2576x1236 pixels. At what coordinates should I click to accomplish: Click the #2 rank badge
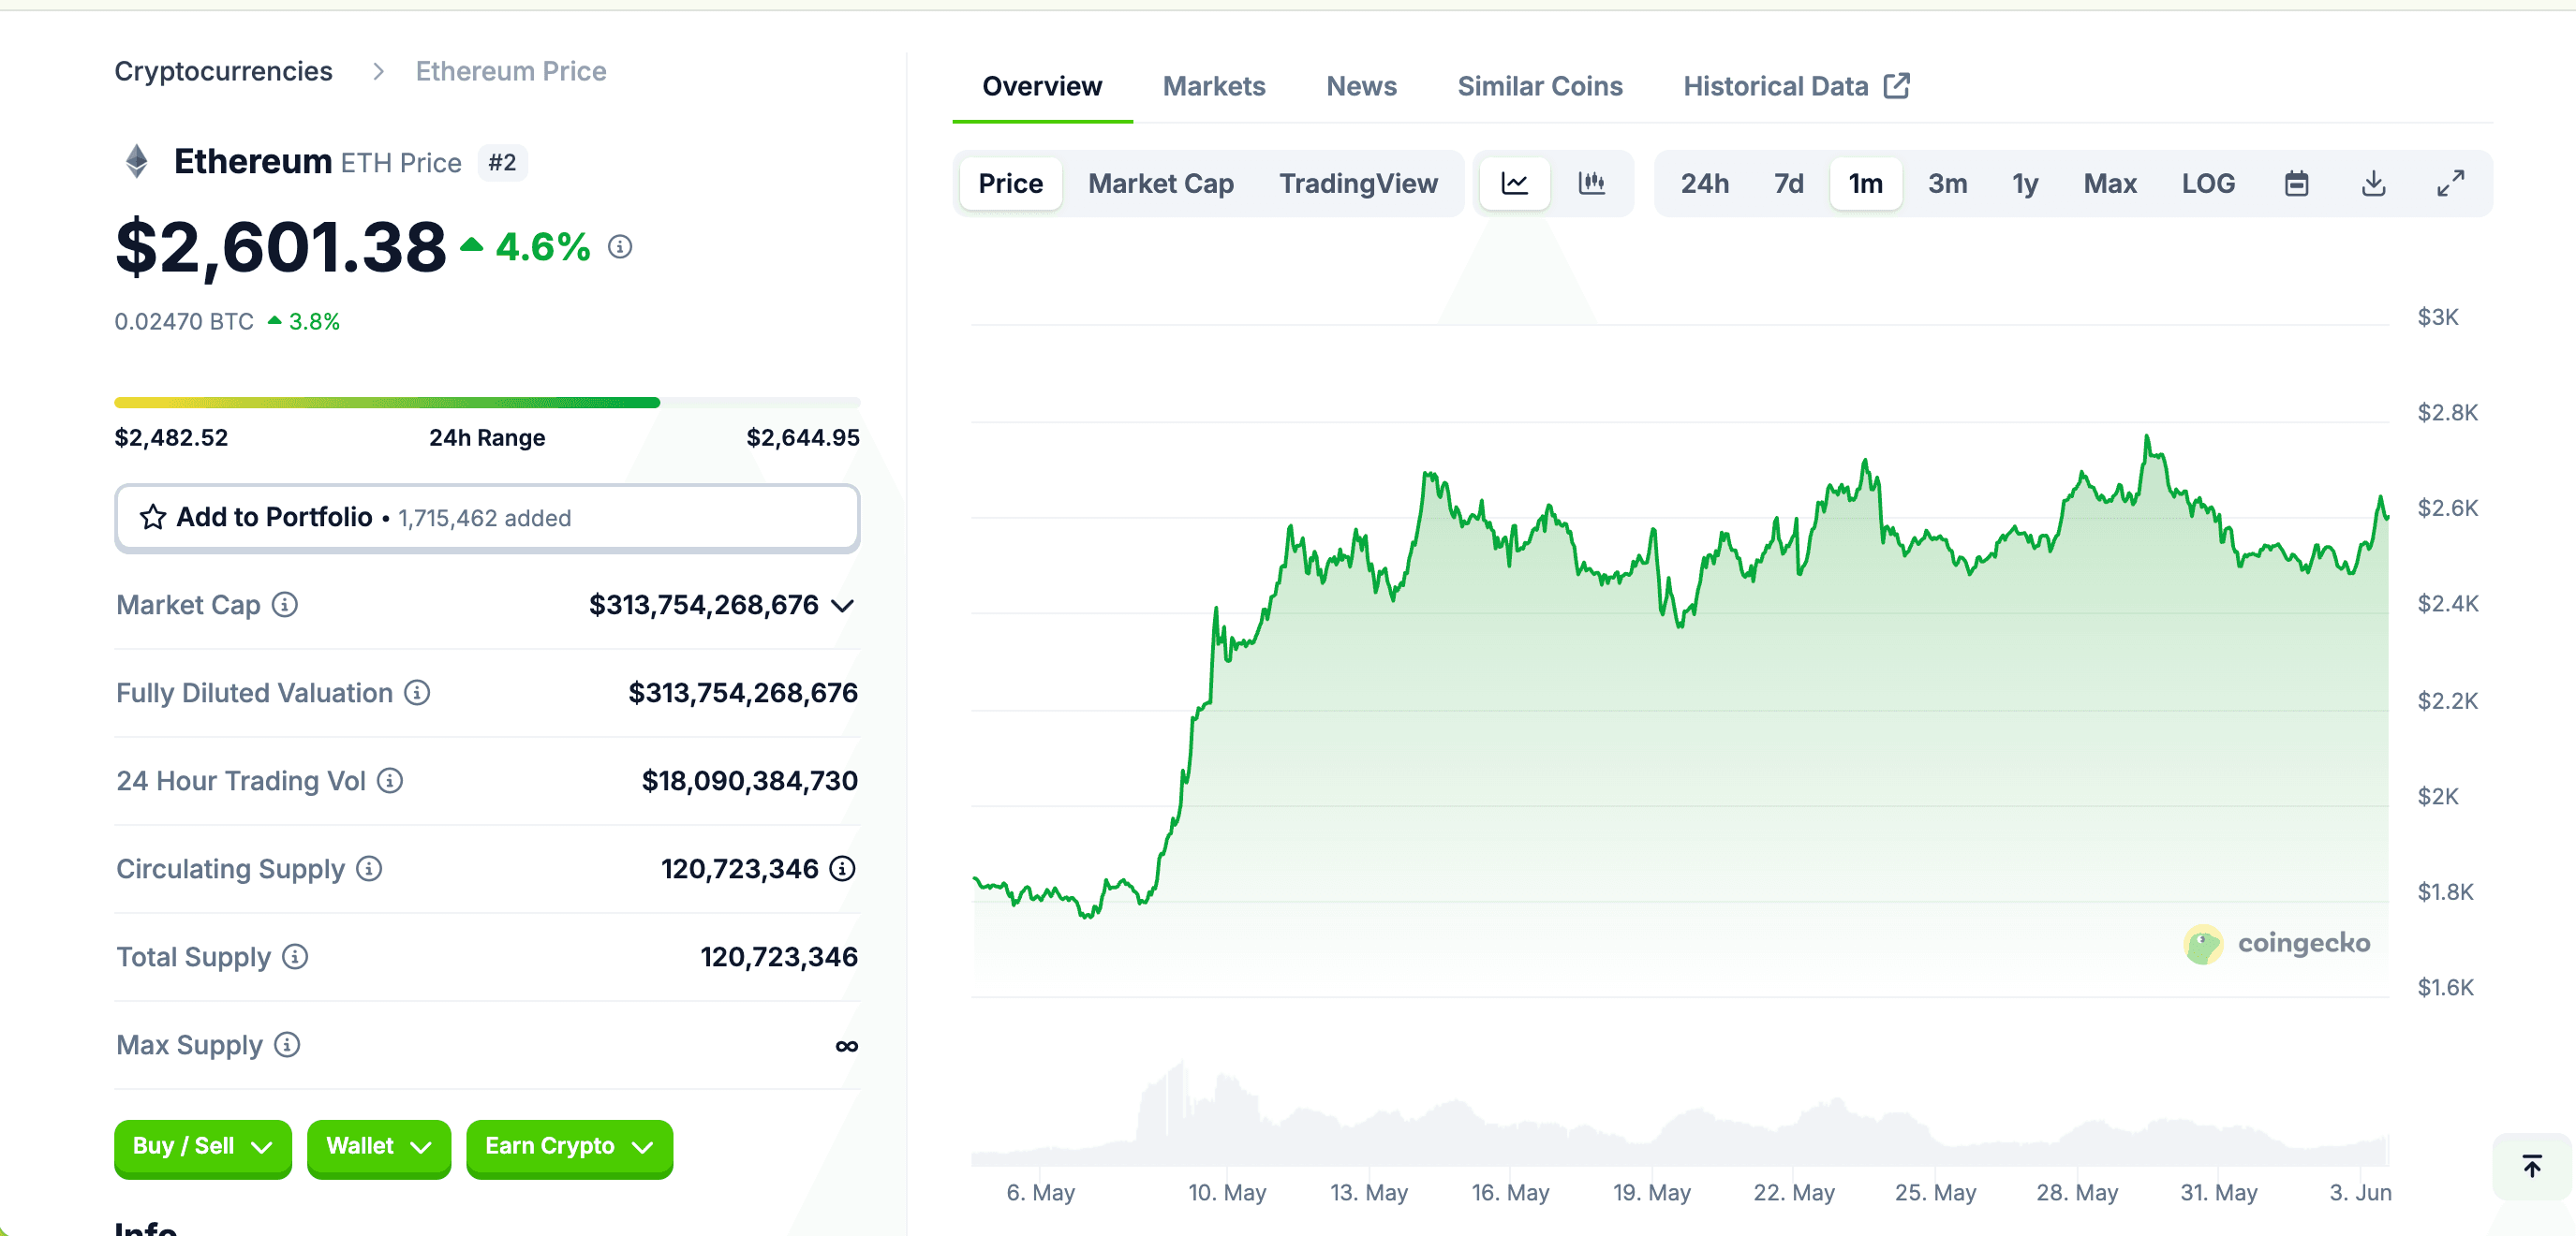[x=502, y=162]
